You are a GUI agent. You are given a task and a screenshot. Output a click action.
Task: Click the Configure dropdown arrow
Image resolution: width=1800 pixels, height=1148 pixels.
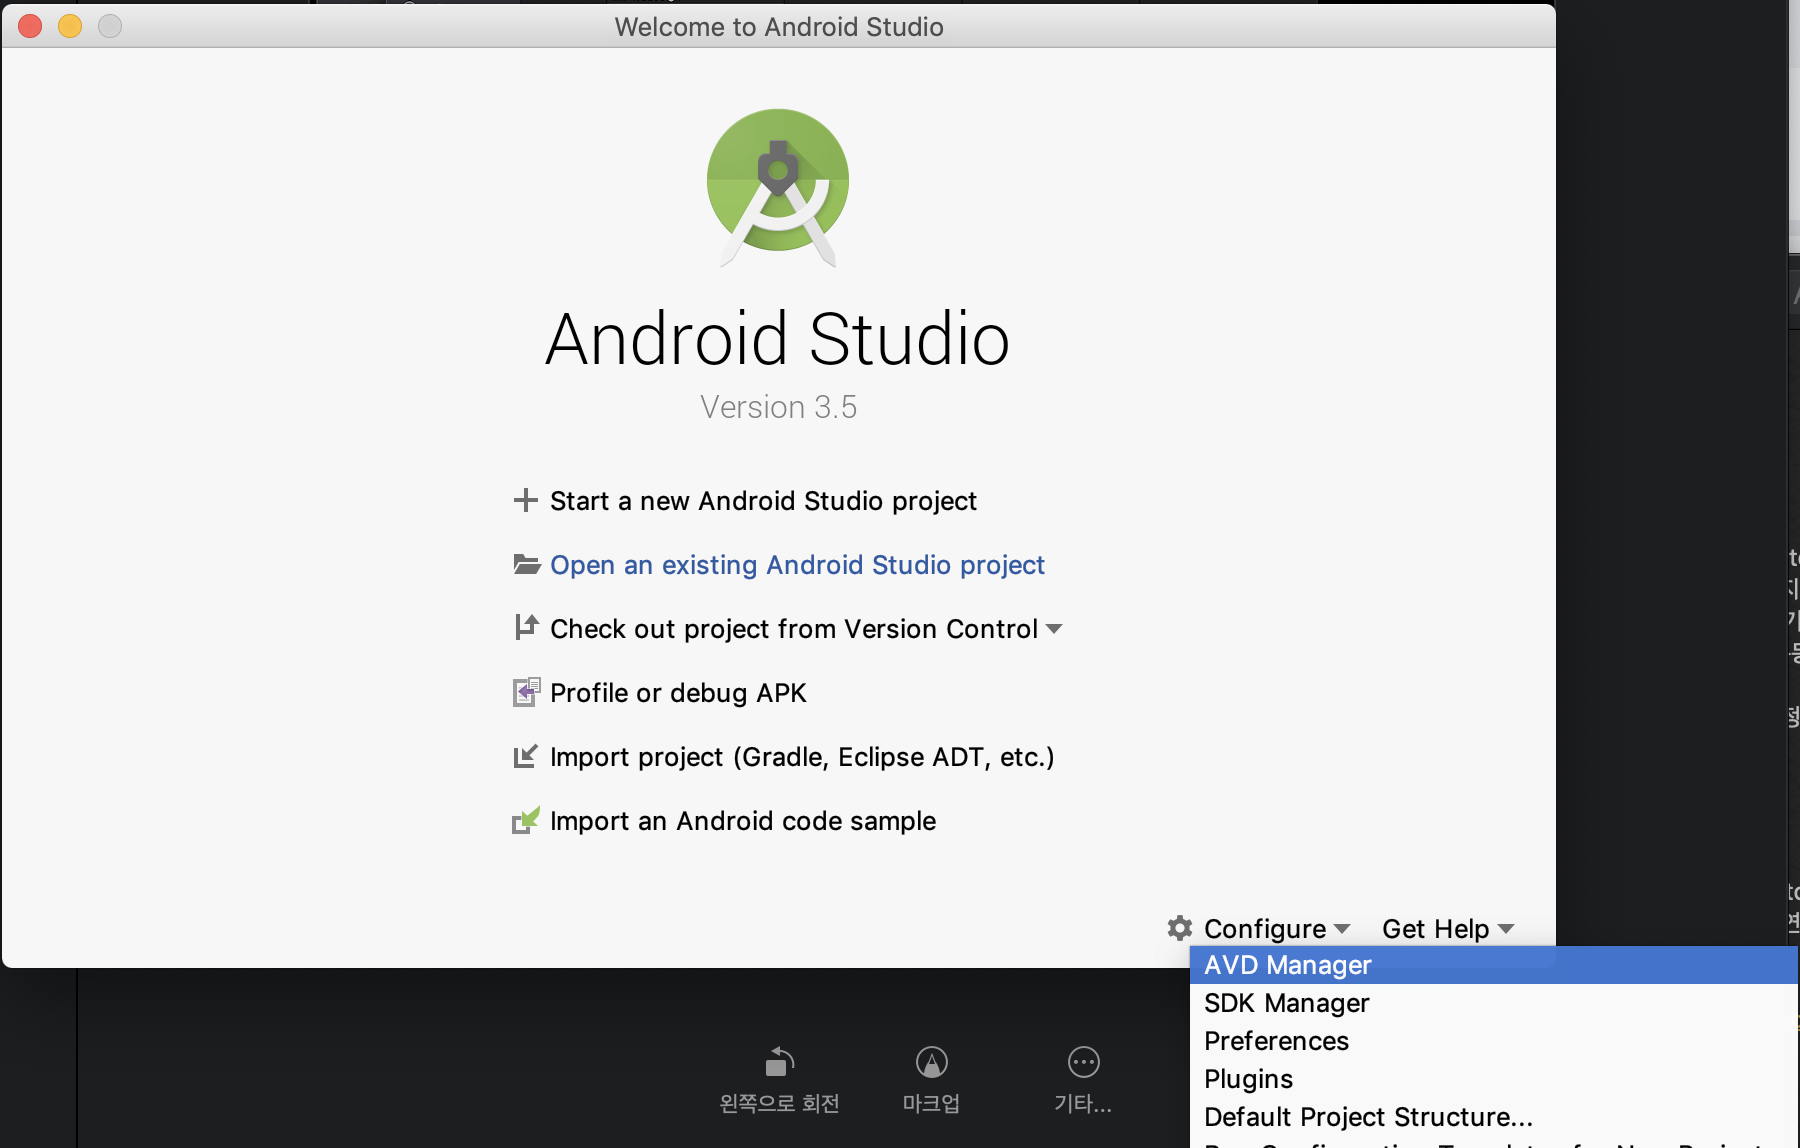[x=1342, y=929]
